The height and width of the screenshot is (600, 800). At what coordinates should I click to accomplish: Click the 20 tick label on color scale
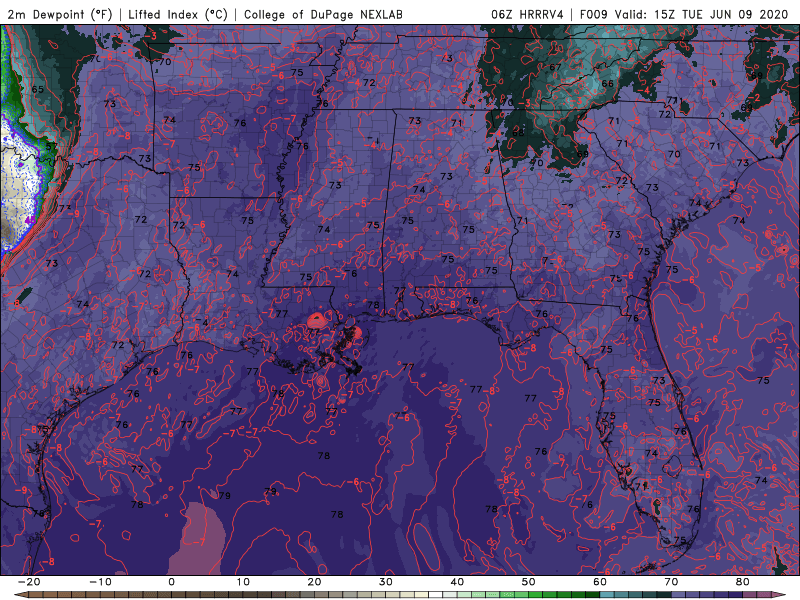(314, 582)
